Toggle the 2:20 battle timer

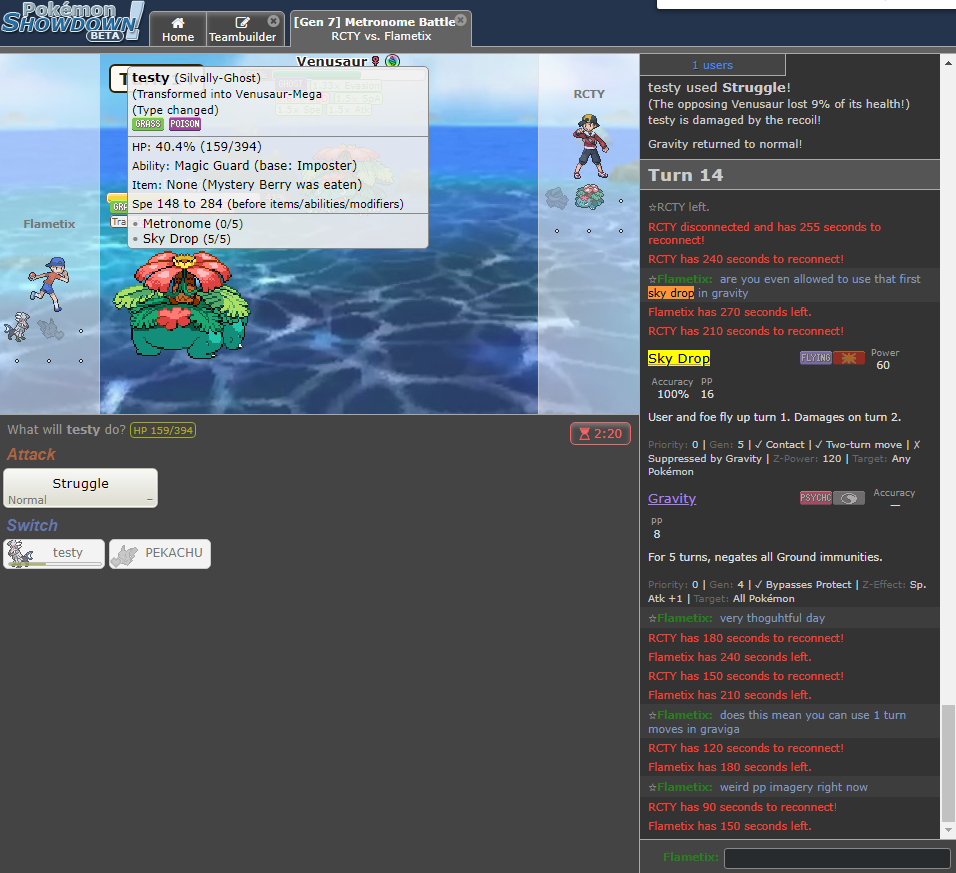coord(600,434)
